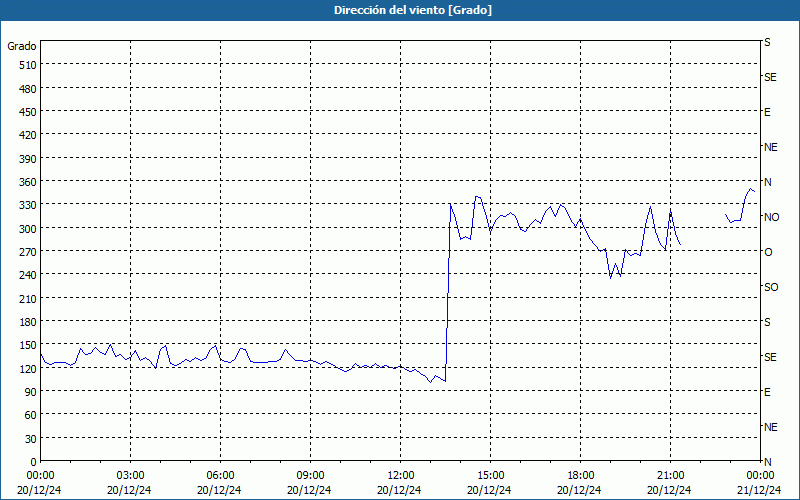Viewport: 800px width, 500px height.
Task: Click the 'N' compass label at 360 level
Action: [767, 182]
